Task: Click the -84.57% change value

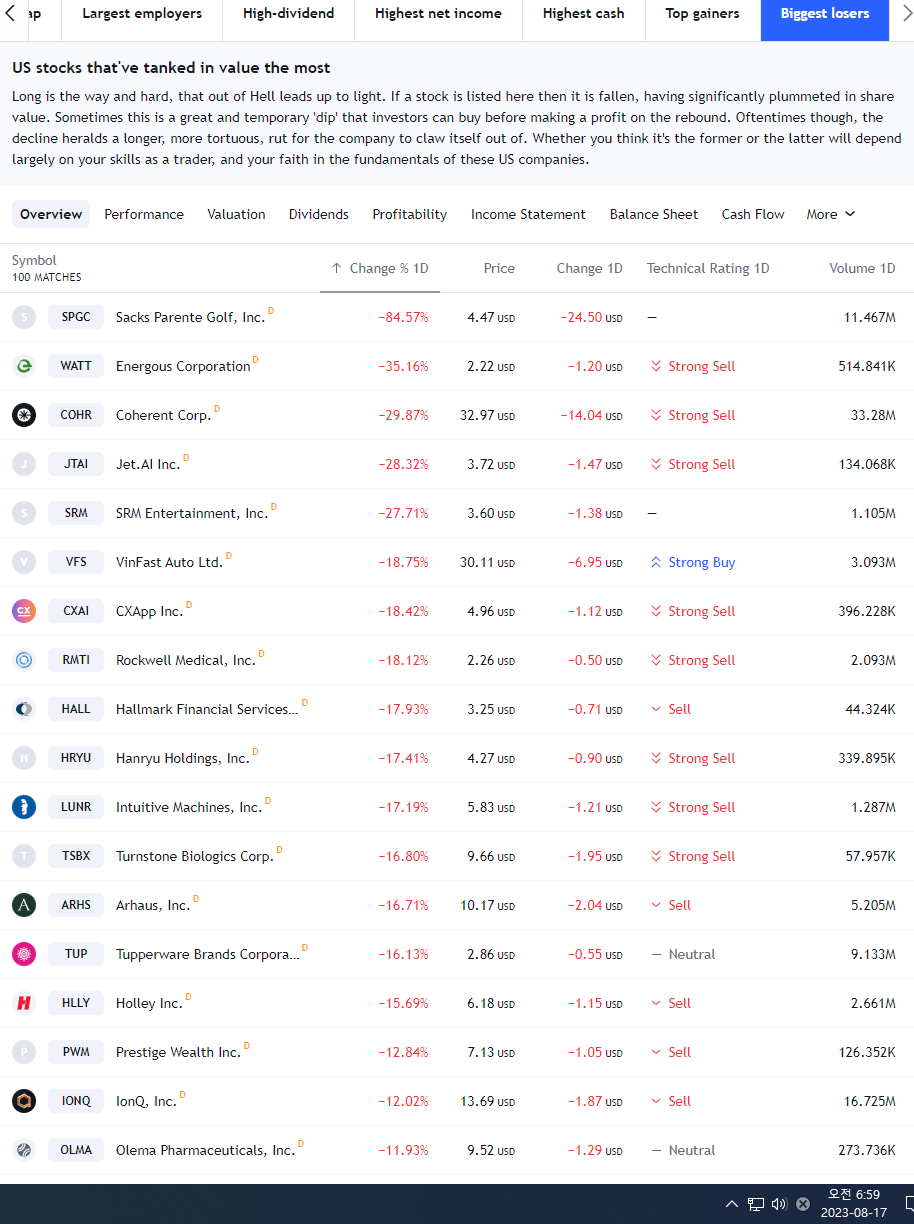Action: [x=403, y=317]
